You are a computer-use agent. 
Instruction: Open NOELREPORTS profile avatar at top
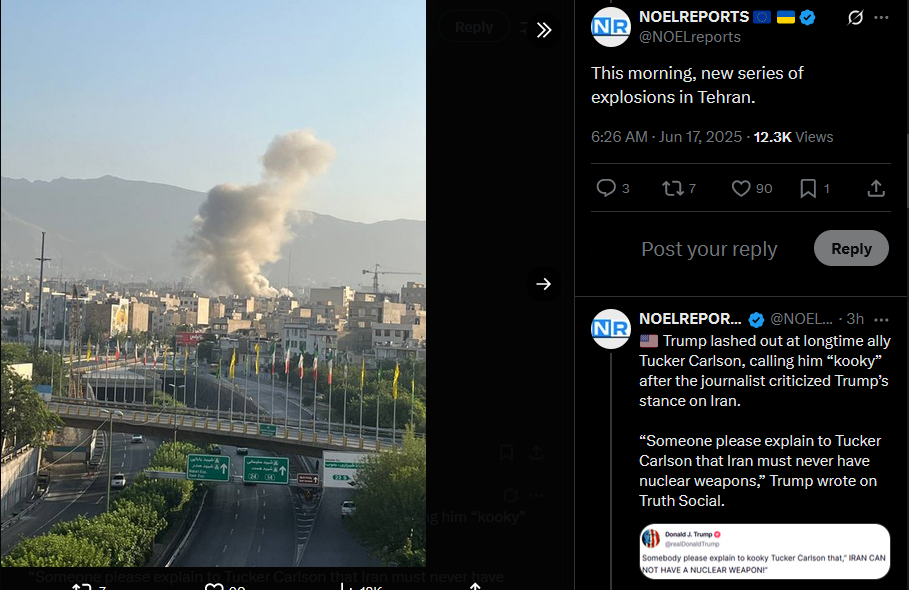[x=610, y=27]
